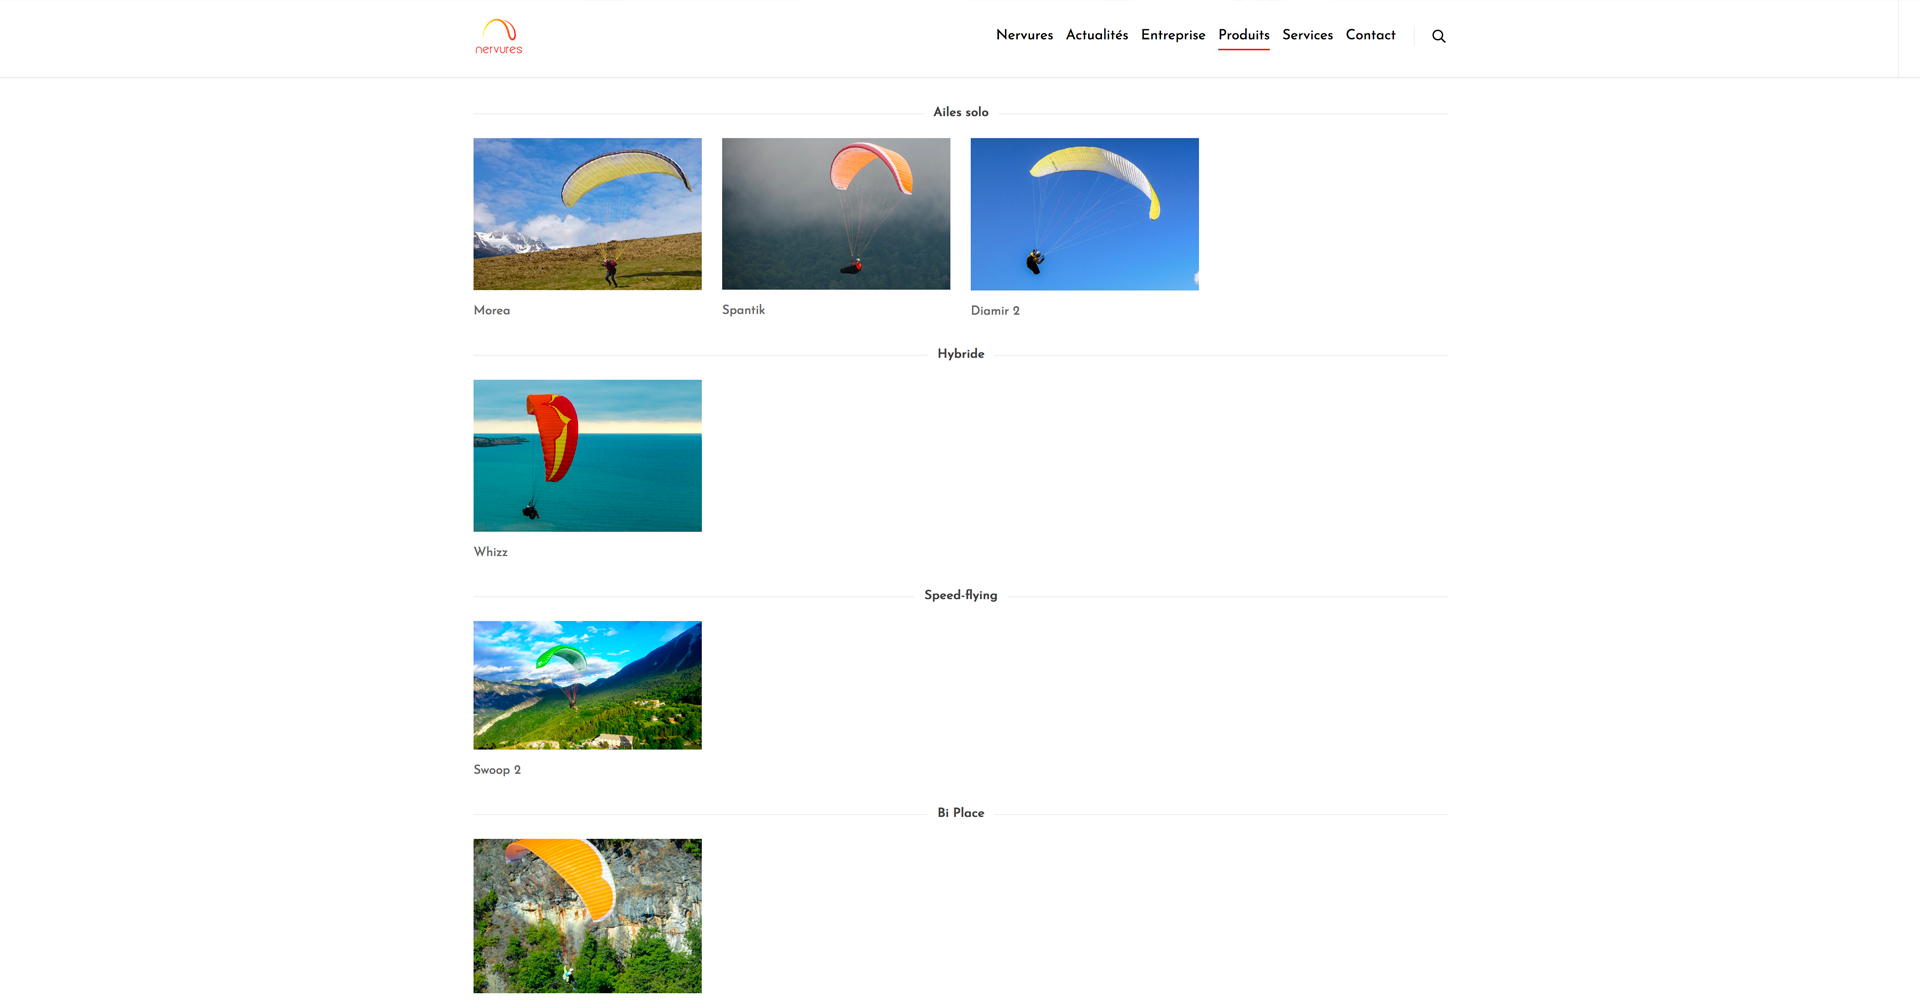Open the Bi Place orange wing photo

[x=587, y=915]
